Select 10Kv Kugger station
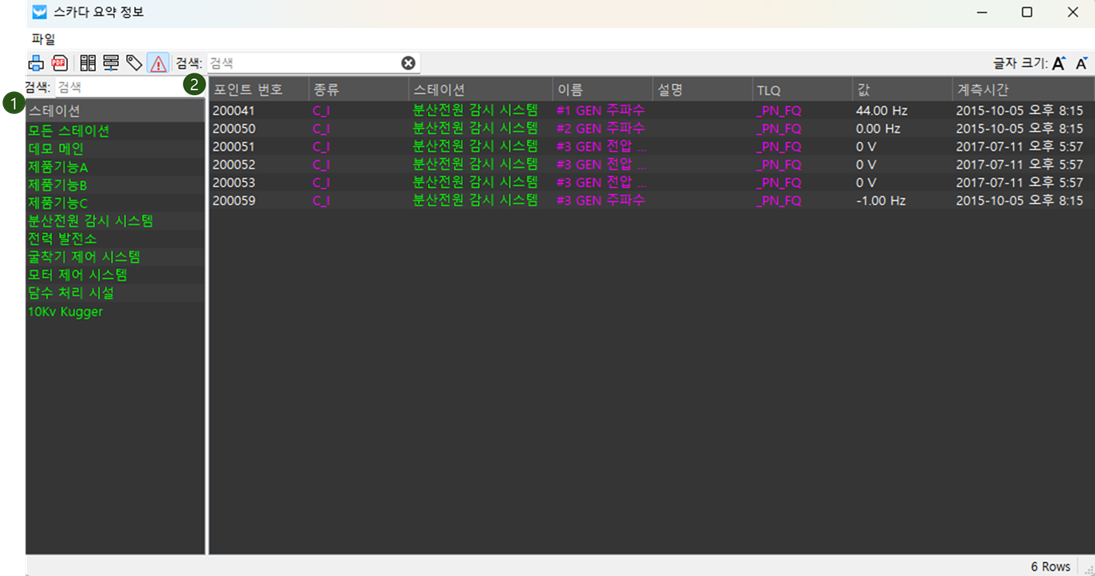Image resolution: width=1095 pixels, height=576 pixels. click(65, 311)
